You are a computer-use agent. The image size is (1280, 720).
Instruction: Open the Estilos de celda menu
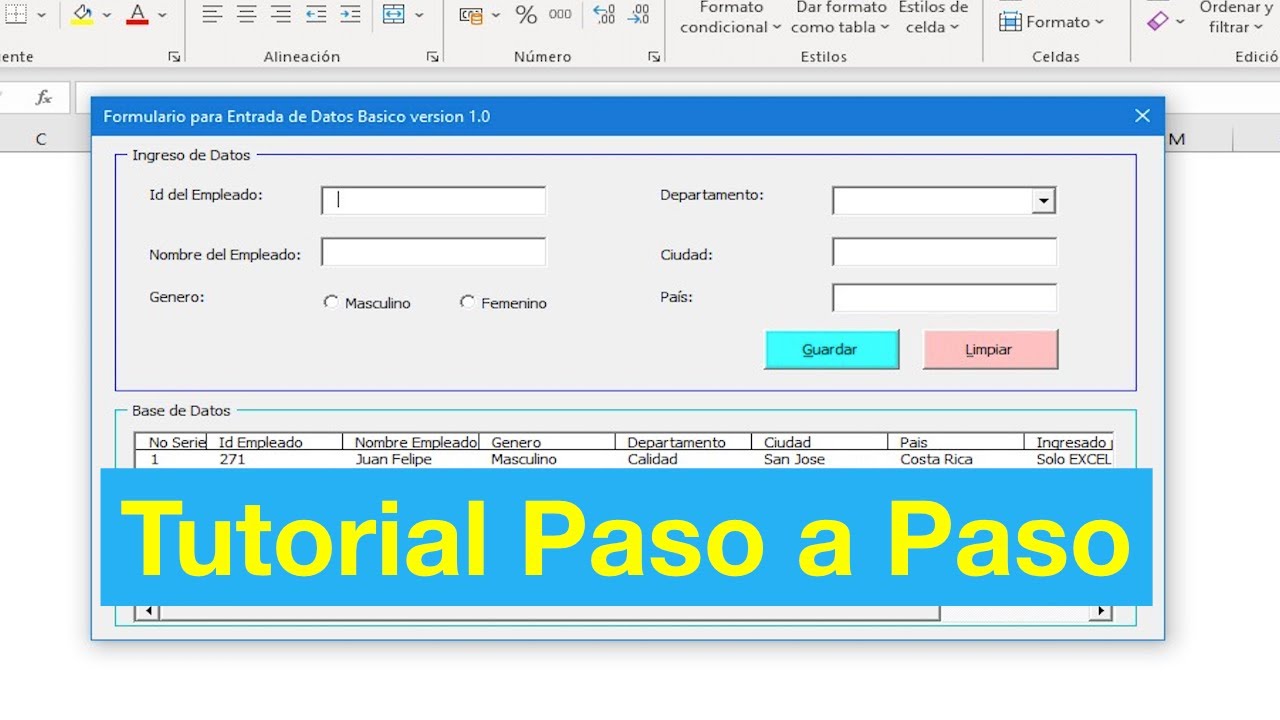933,18
